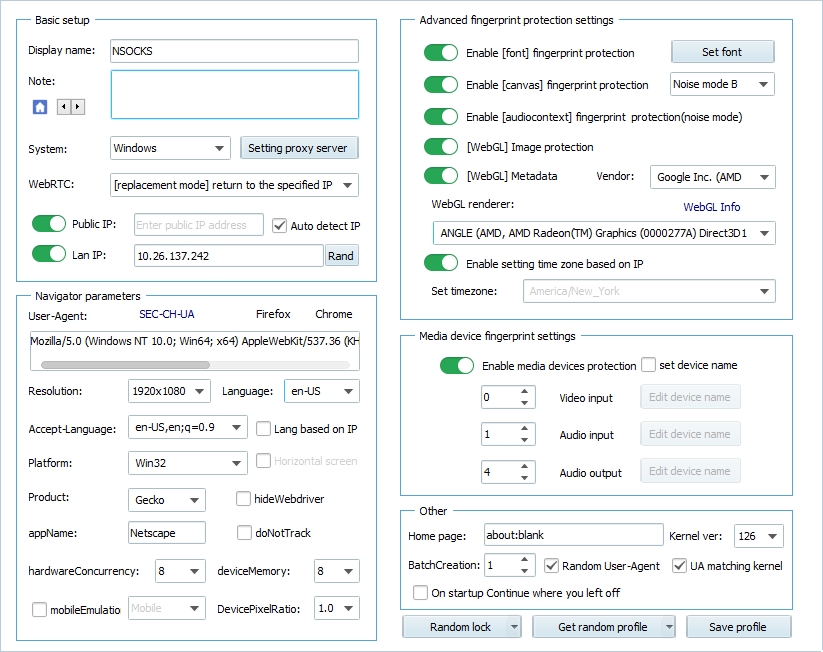Click the Home page about:blank field

(574, 535)
